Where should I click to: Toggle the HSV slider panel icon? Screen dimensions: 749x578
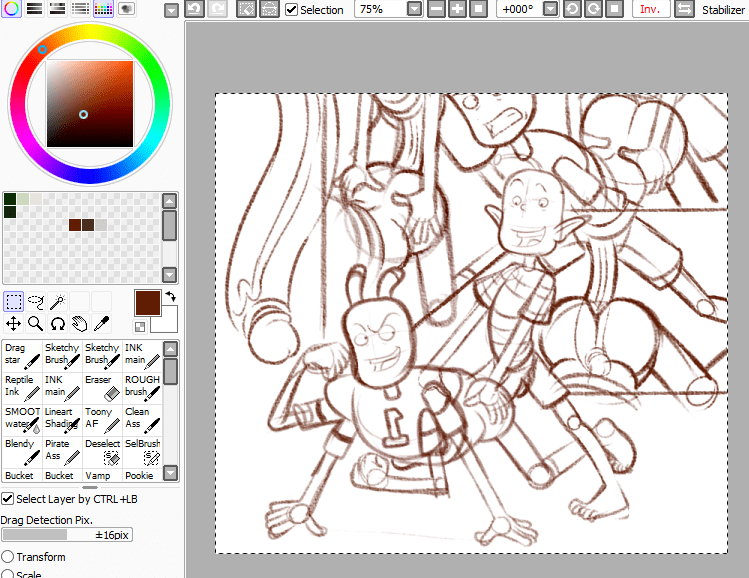click(x=57, y=8)
